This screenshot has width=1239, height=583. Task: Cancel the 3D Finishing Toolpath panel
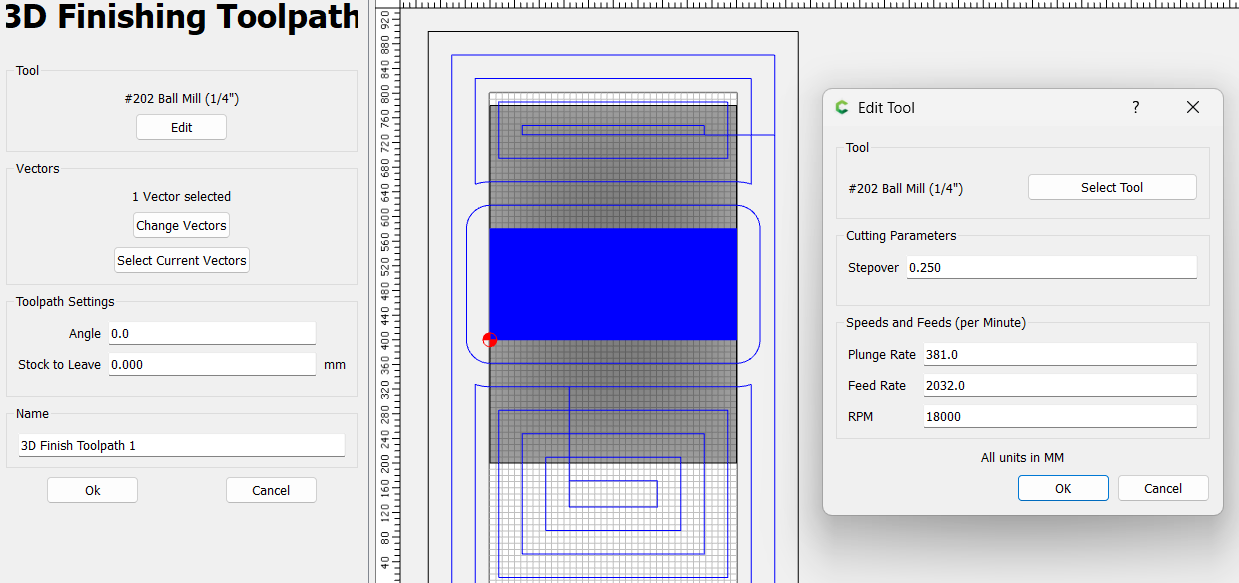pyautogui.click(x=270, y=490)
